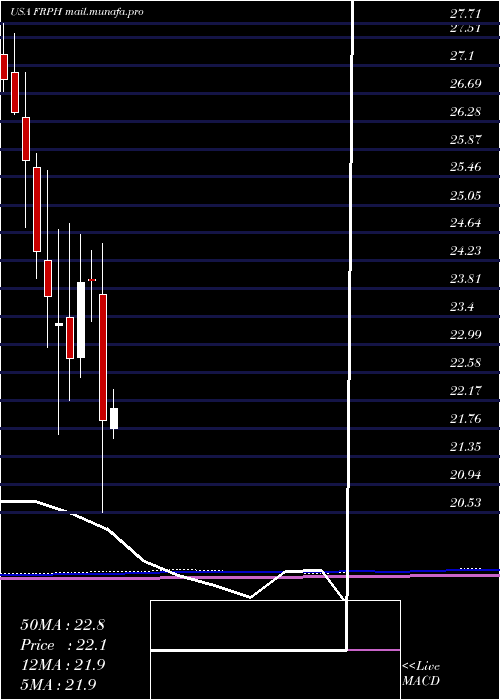Click the 26.69 price axis label

[x=465, y=83]
